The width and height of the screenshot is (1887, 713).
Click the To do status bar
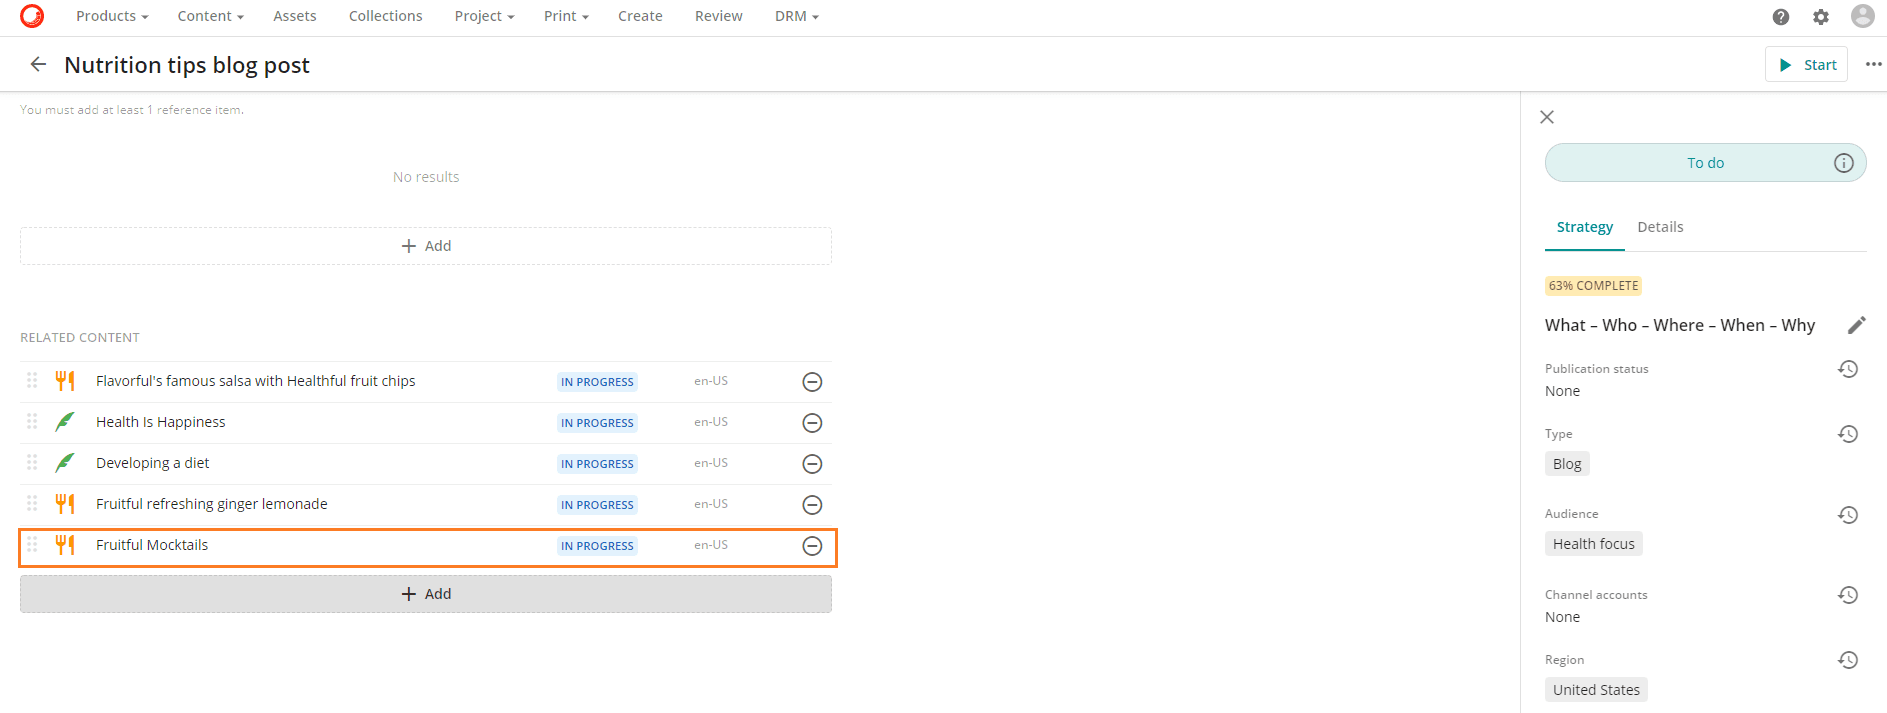pos(1705,163)
